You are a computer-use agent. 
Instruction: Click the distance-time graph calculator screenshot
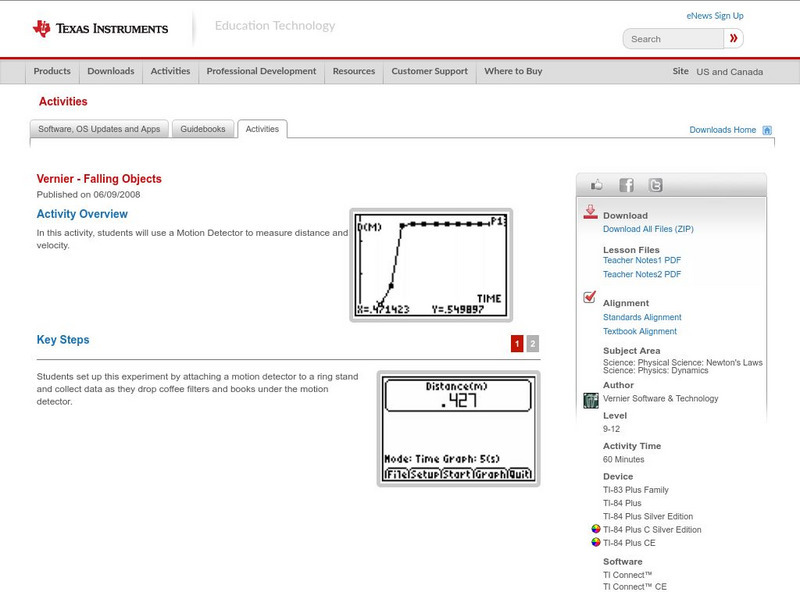click(x=431, y=265)
